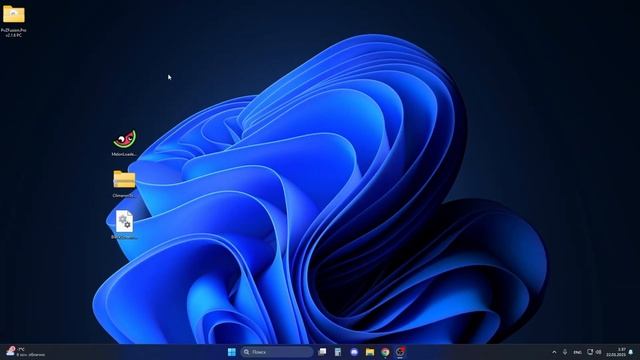
Task: Open File Explorer from the taskbar
Action: point(370,352)
